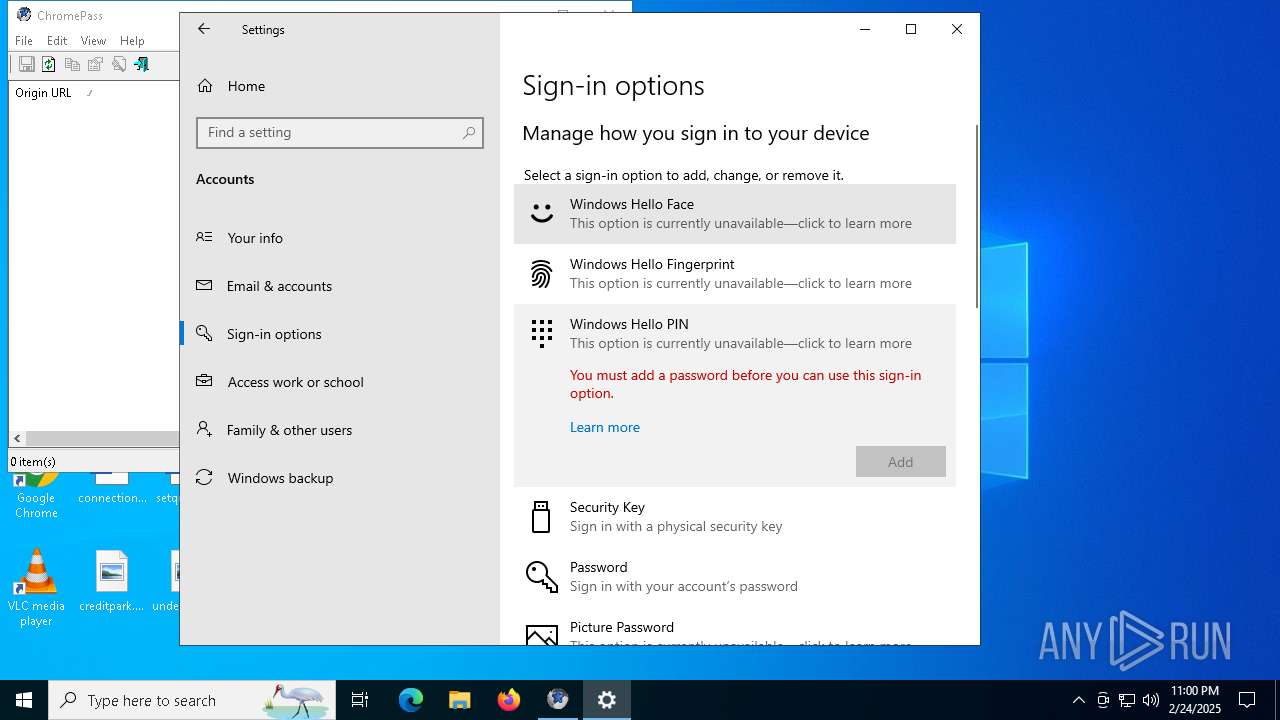Viewport: 1280px width, 720px height.
Task: Open VLC media player desktop shortcut
Action: point(36,588)
